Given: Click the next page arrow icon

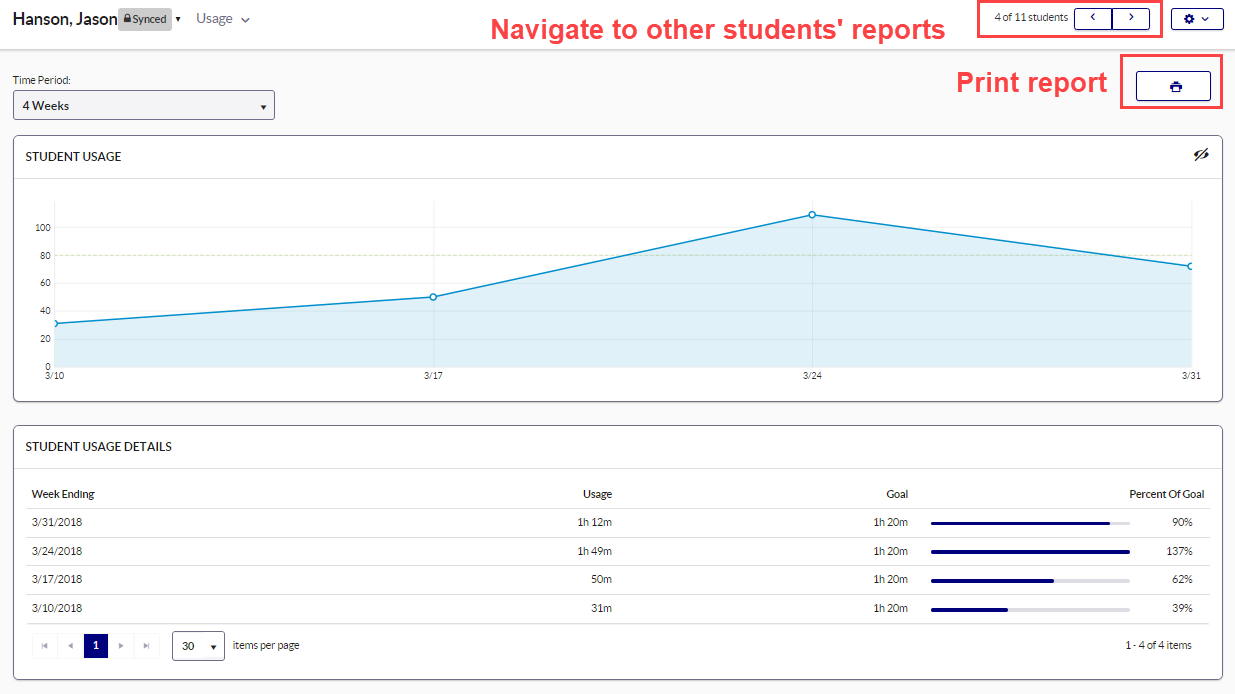Looking at the screenshot, I should 120,645.
